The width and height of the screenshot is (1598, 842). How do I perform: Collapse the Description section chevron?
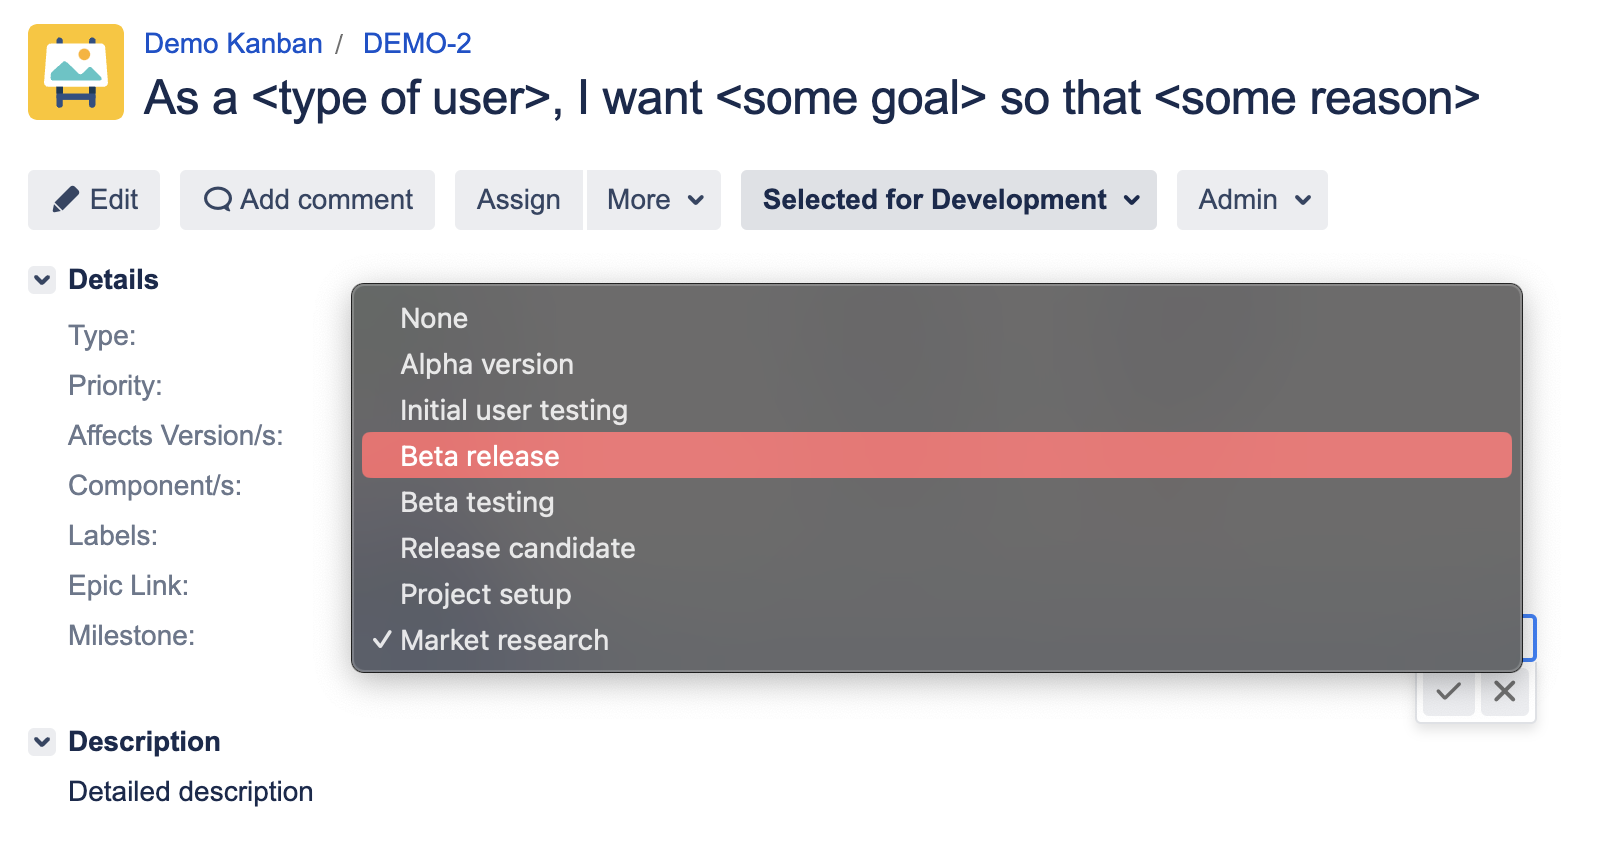coord(42,742)
